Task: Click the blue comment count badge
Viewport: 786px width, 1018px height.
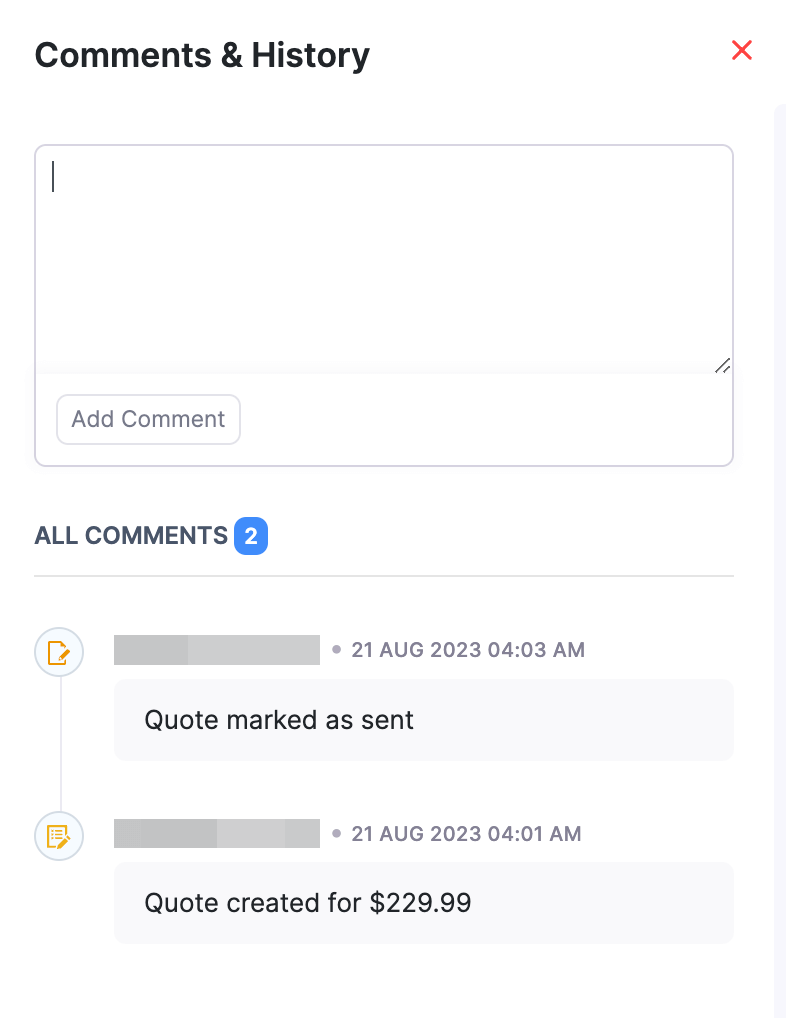Action: pyautogui.click(x=251, y=537)
